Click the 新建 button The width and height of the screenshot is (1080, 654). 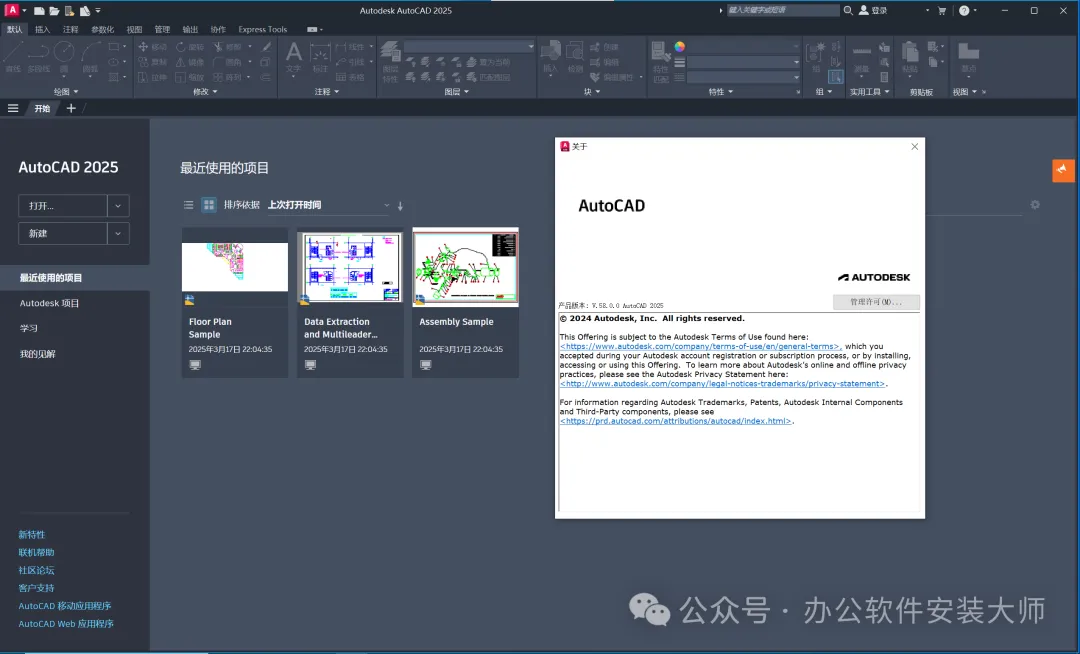click(63, 233)
